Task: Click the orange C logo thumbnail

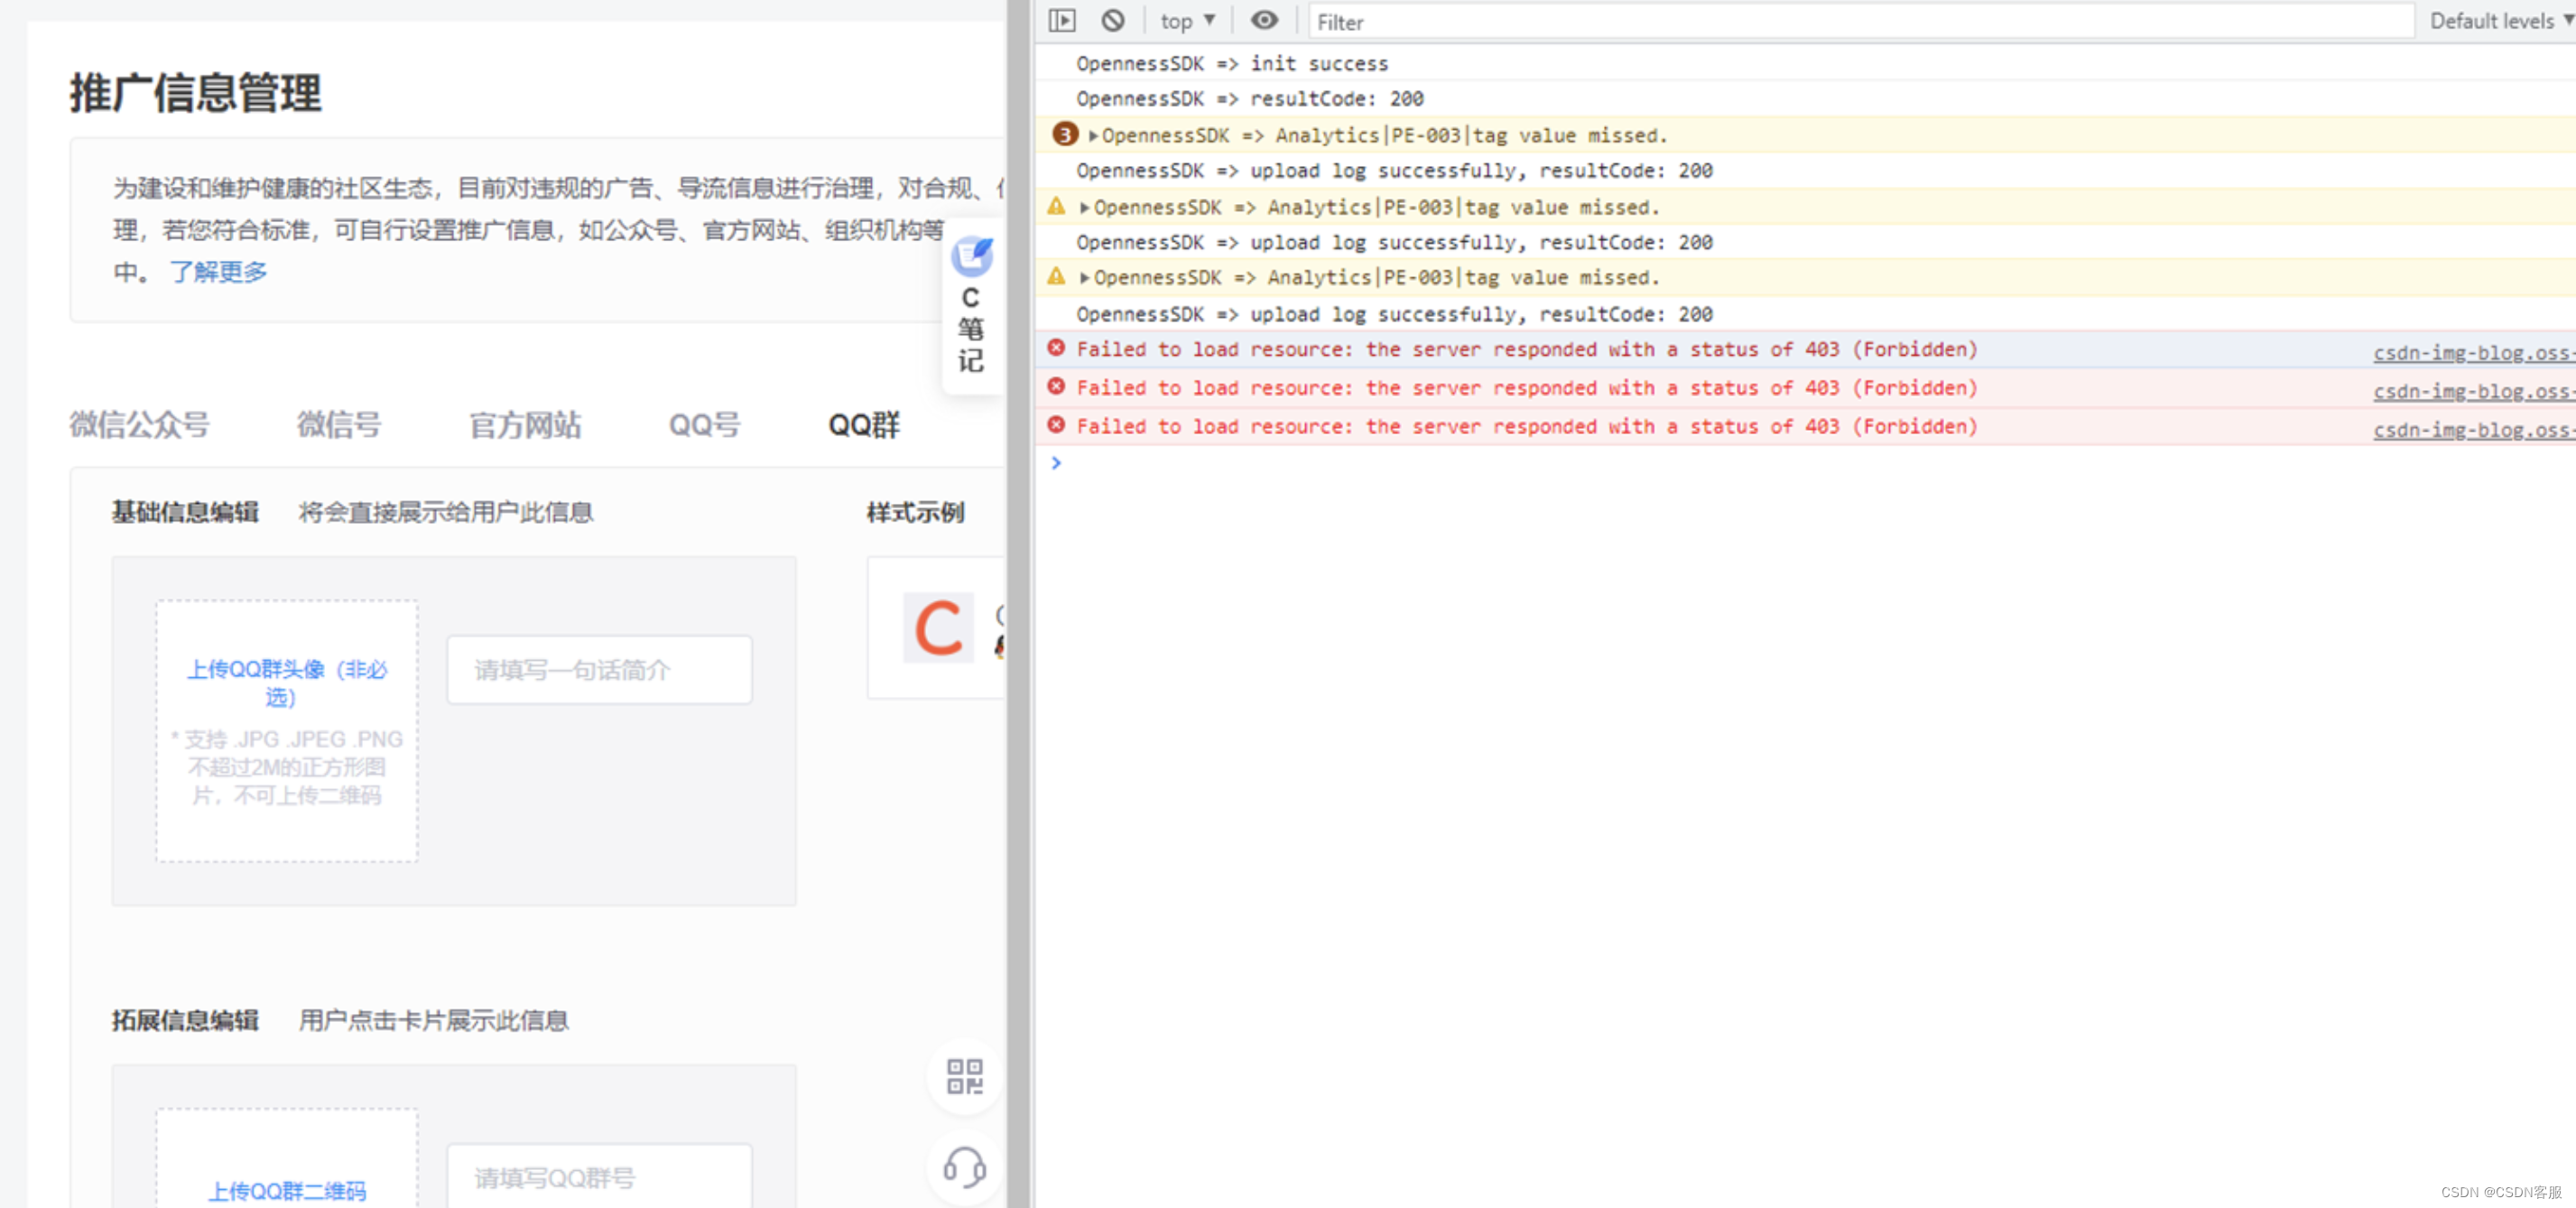Action: 938,628
